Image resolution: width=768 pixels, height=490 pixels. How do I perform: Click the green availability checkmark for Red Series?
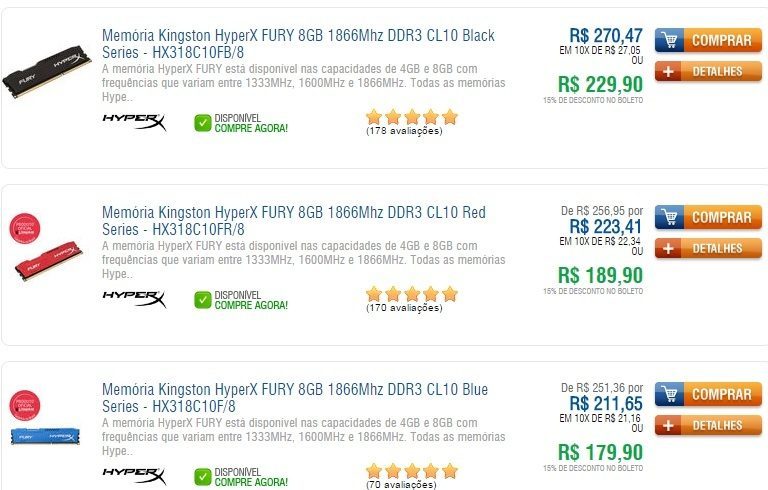(202, 300)
